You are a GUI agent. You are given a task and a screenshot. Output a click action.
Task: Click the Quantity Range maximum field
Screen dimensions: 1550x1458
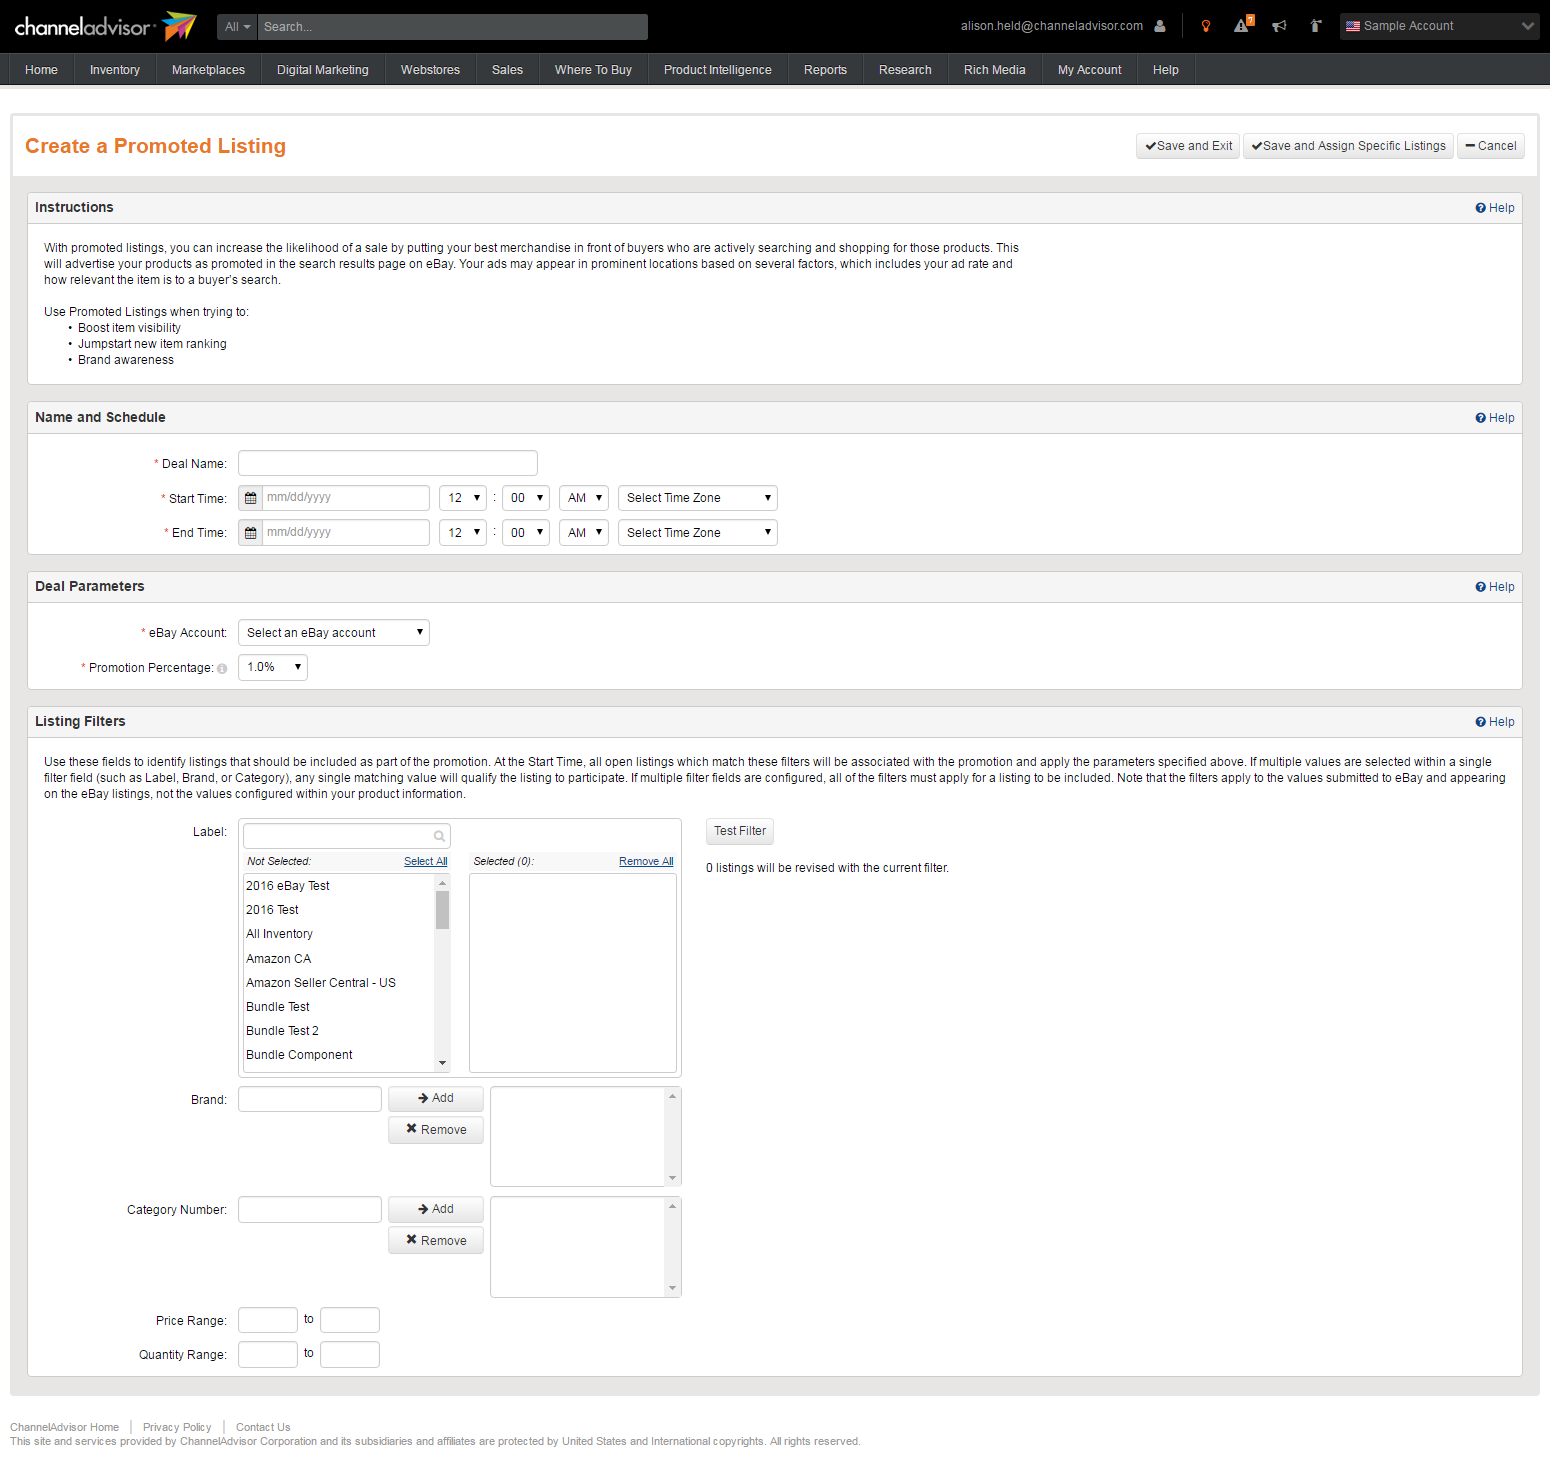tap(350, 1354)
